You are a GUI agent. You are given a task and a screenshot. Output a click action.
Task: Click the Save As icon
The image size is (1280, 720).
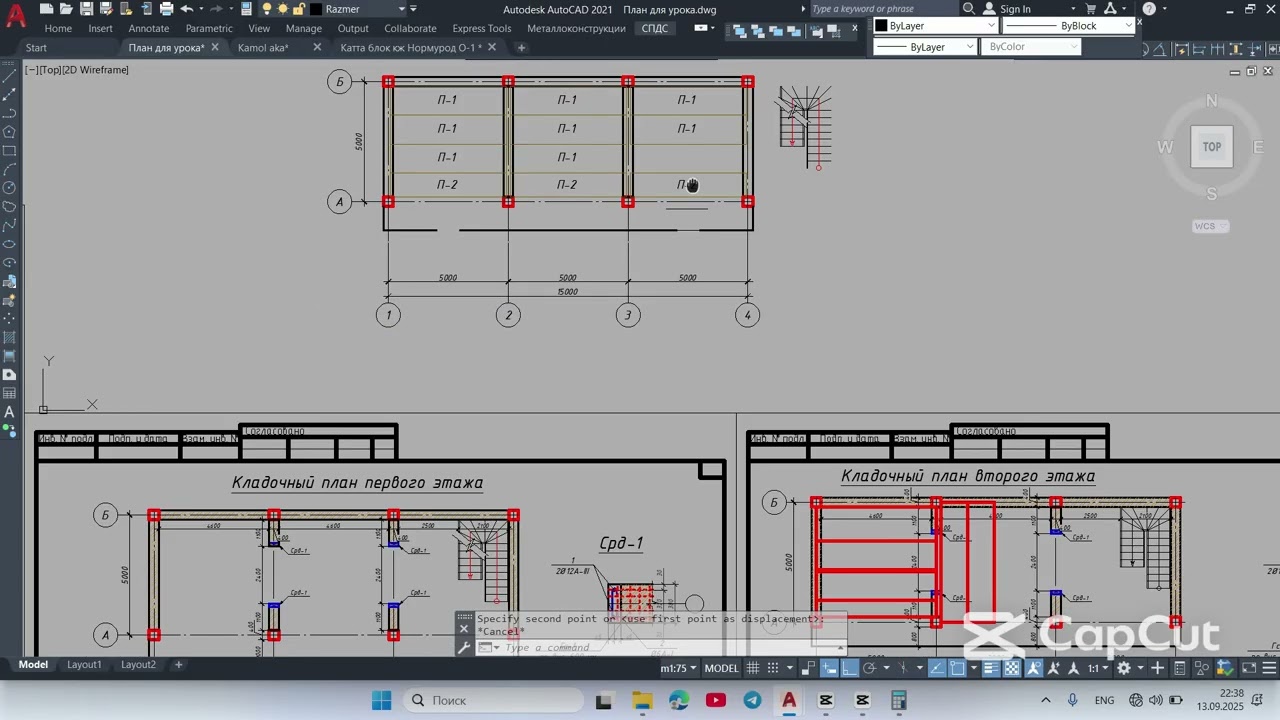tap(106, 9)
